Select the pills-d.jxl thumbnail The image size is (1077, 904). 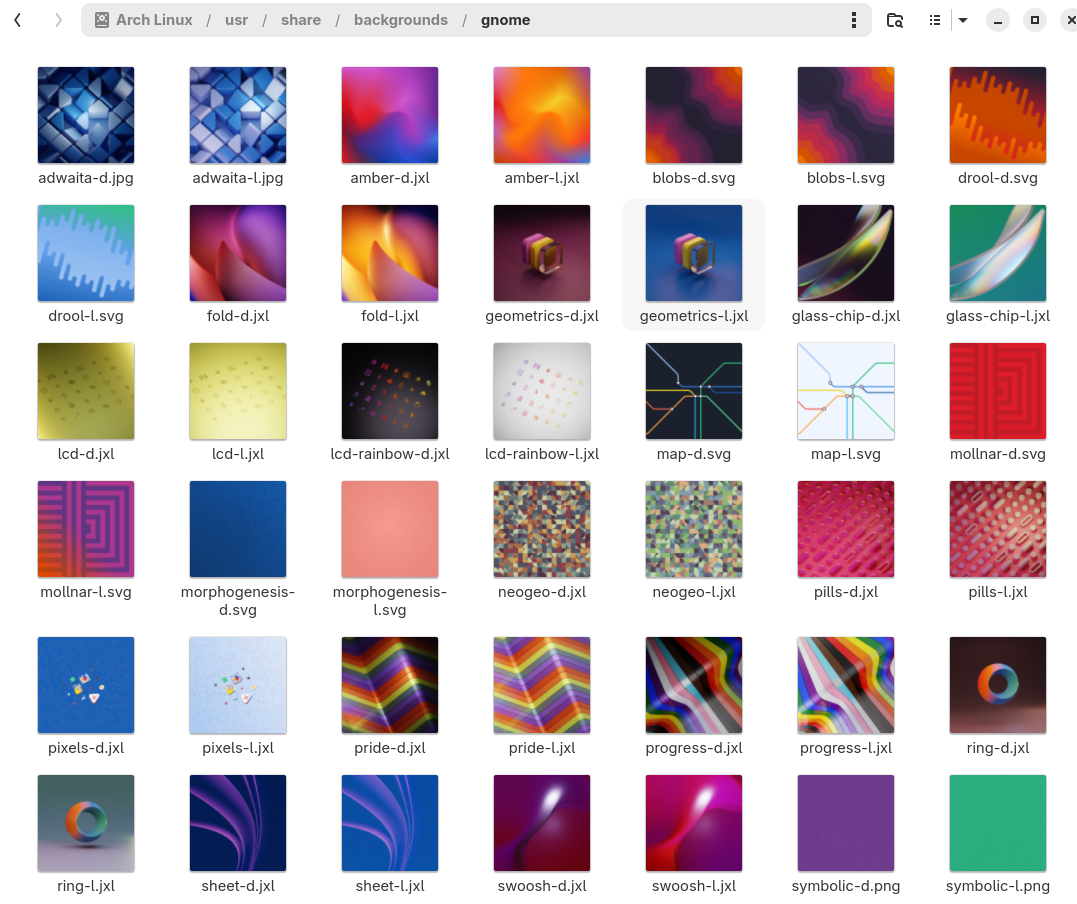point(846,529)
